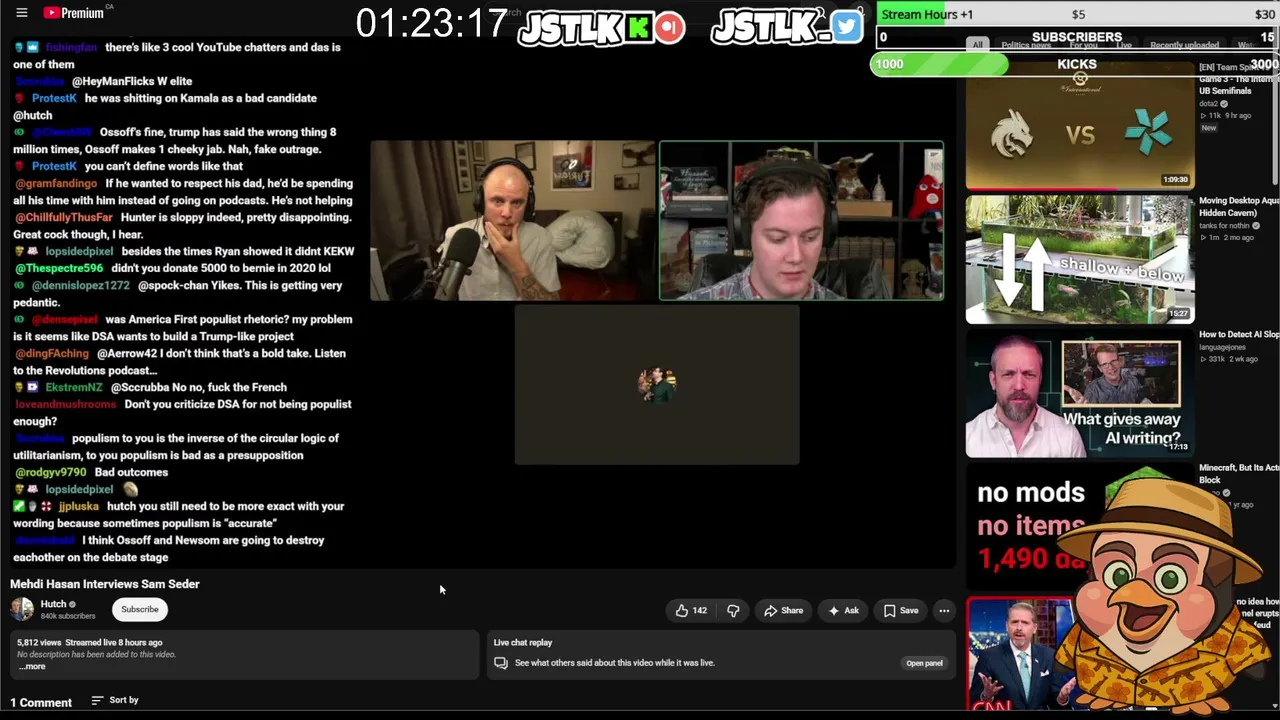Play the What gives away AI writing thumbnail
Screen dimensions: 1280x720
(1080, 394)
